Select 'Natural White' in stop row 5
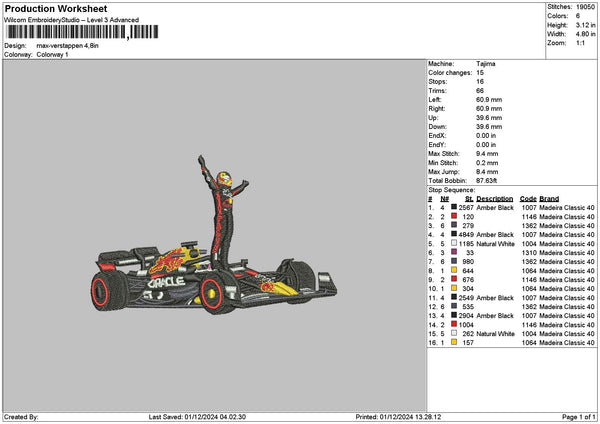Viewport: 600px width, 424px height. point(495,244)
